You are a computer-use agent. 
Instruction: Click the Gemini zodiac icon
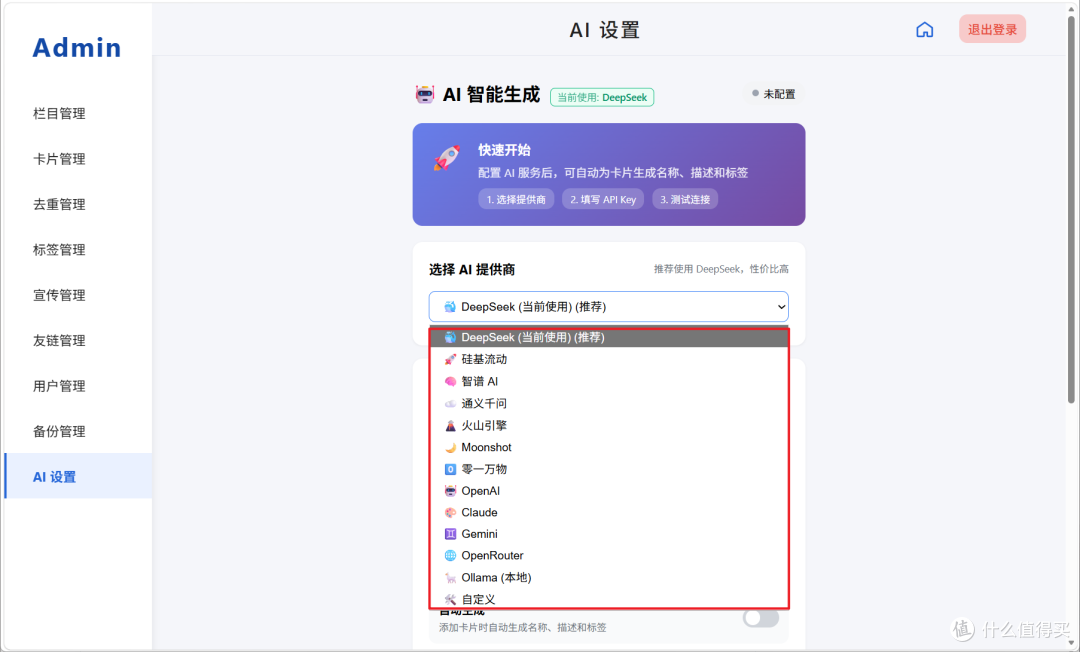pos(450,534)
